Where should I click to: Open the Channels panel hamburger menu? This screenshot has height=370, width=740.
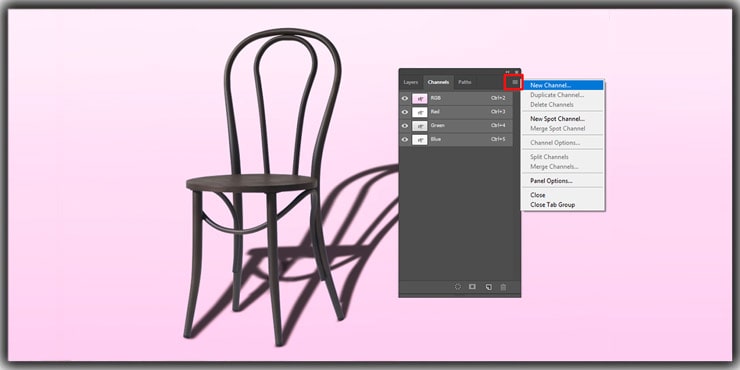(515, 83)
